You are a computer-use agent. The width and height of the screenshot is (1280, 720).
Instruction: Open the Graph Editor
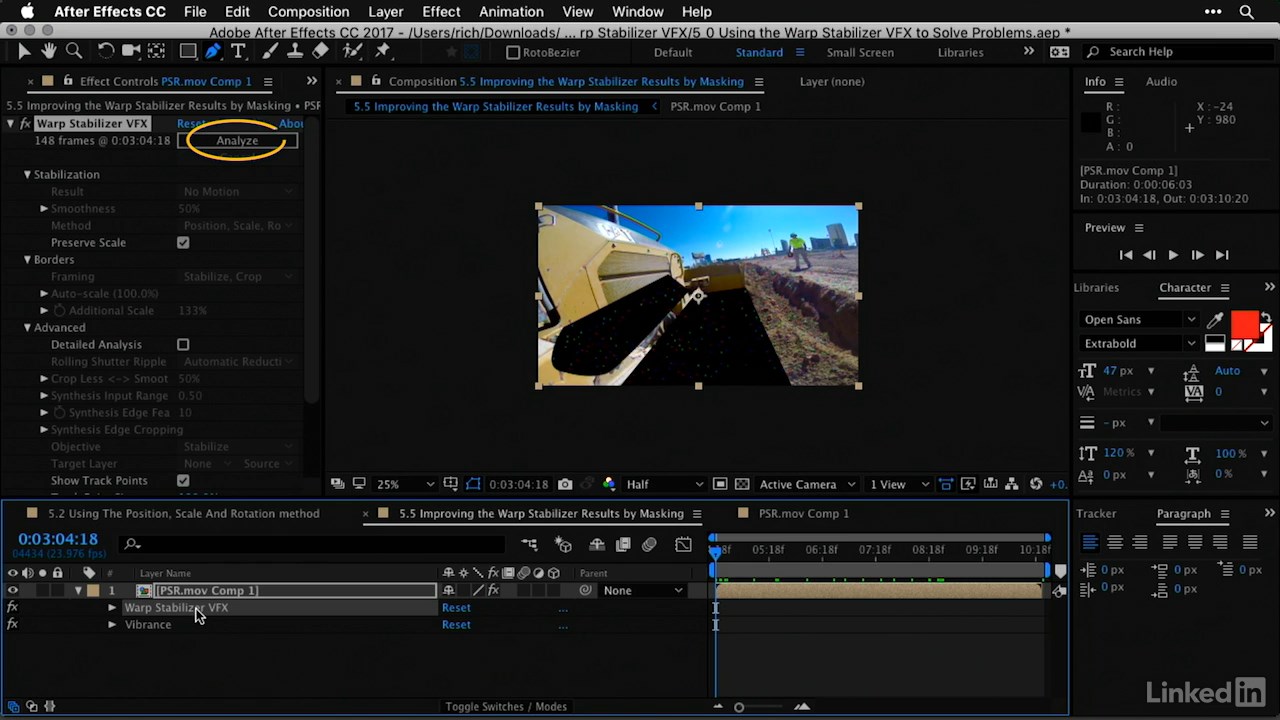[683, 544]
